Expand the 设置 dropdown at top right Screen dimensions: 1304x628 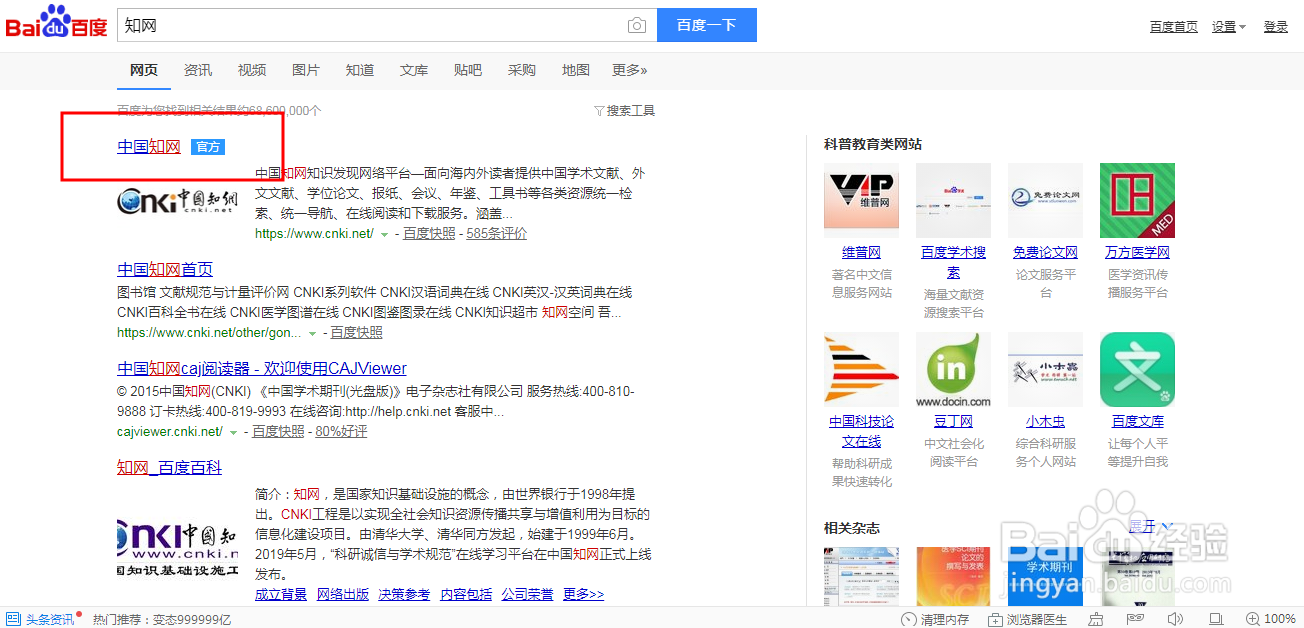pos(1229,27)
